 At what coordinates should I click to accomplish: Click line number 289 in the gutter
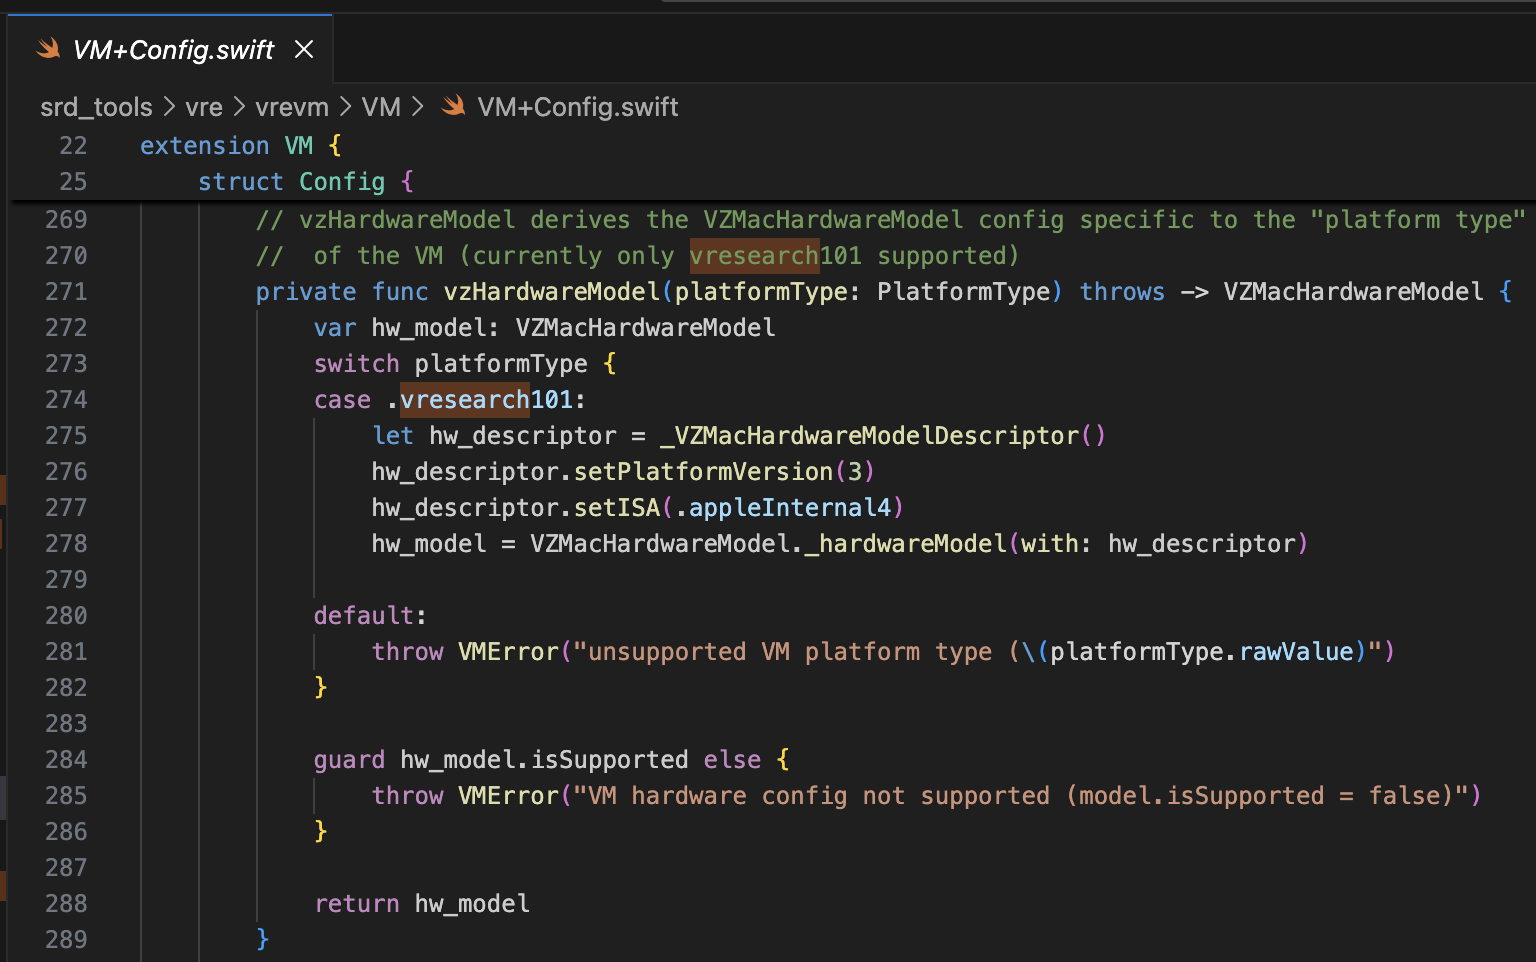coord(66,939)
